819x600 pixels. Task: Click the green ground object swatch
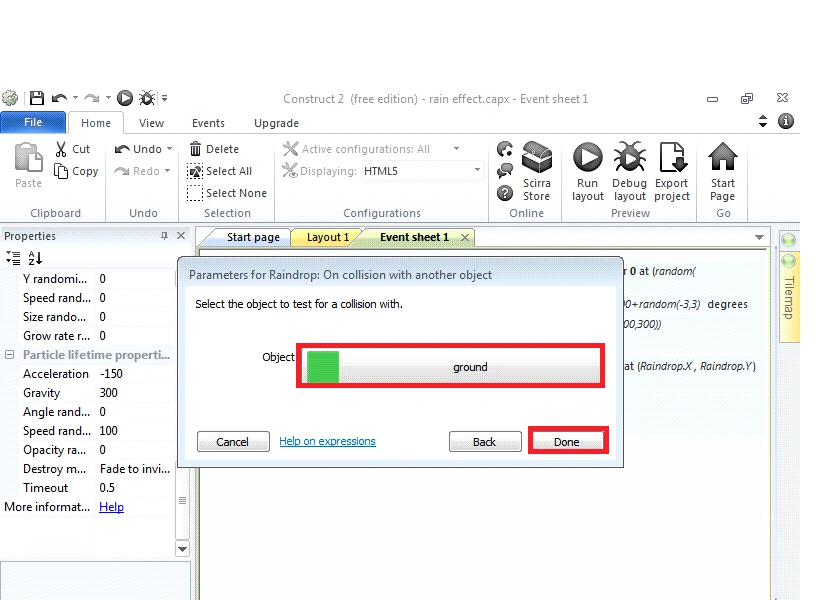[x=323, y=367]
